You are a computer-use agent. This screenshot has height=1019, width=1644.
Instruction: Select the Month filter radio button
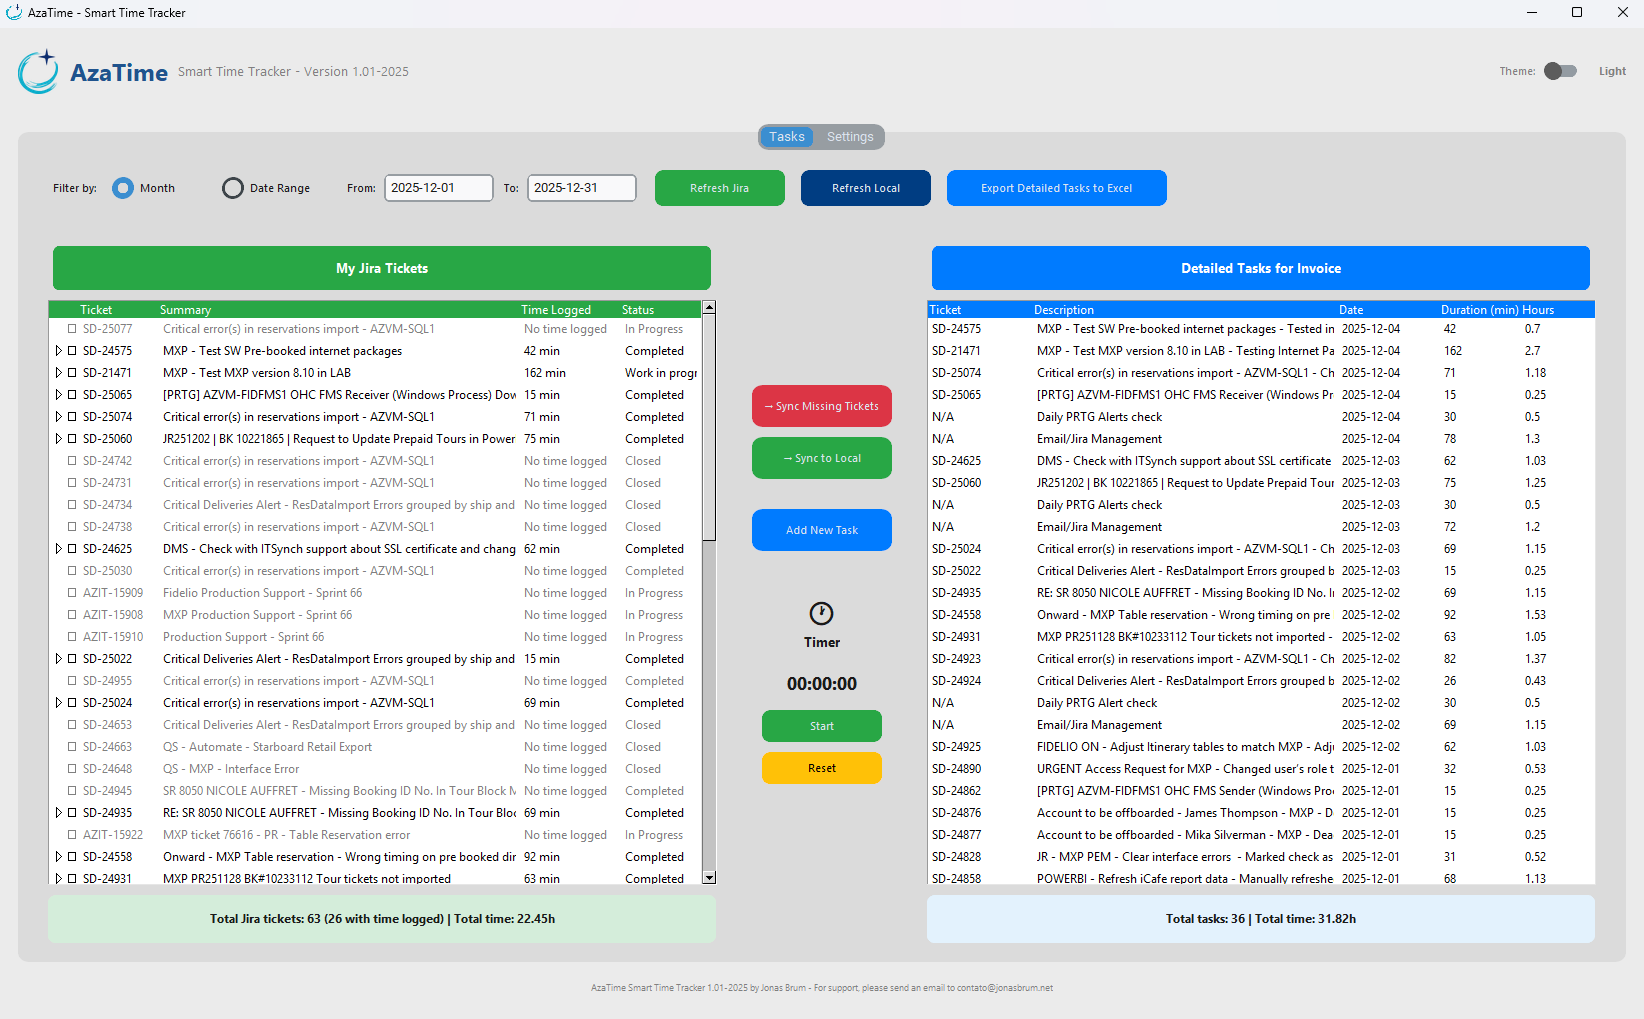point(123,188)
